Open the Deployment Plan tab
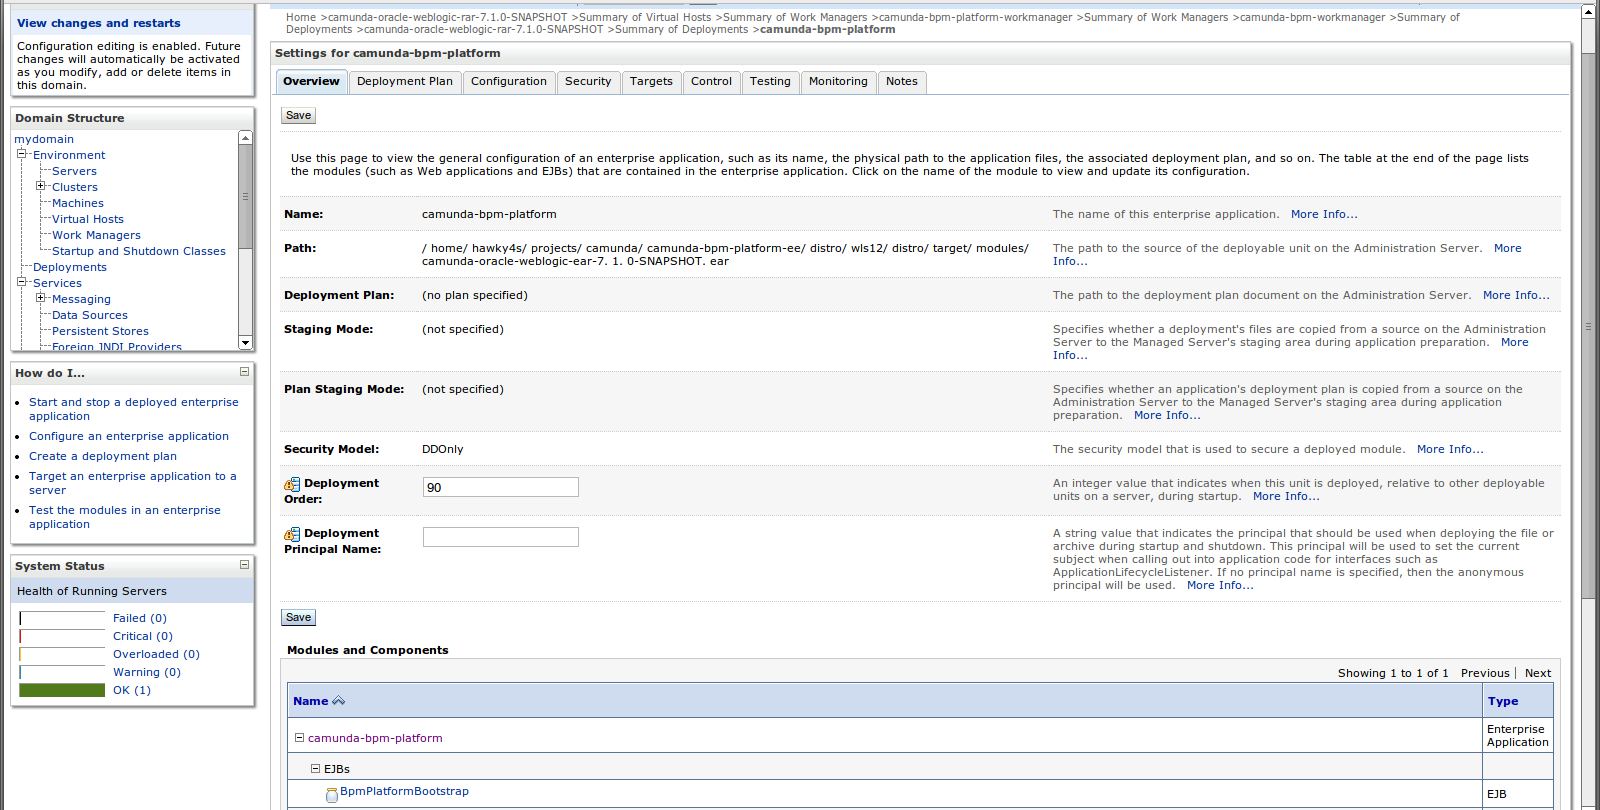Image resolution: width=1600 pixels, height=810 pixels. 405,82
